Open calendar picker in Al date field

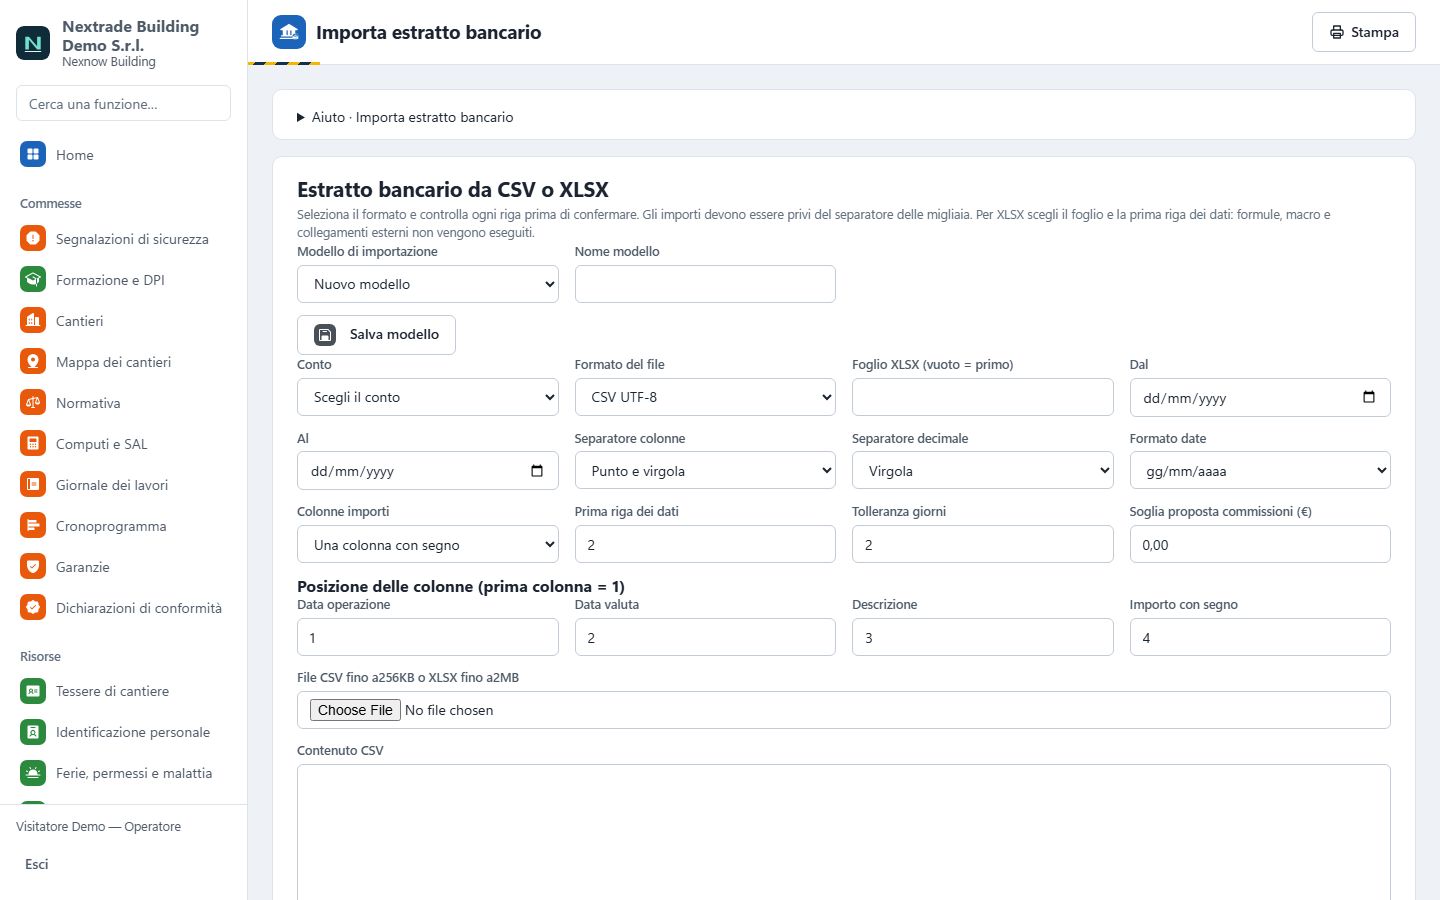[x=537, y=471]
